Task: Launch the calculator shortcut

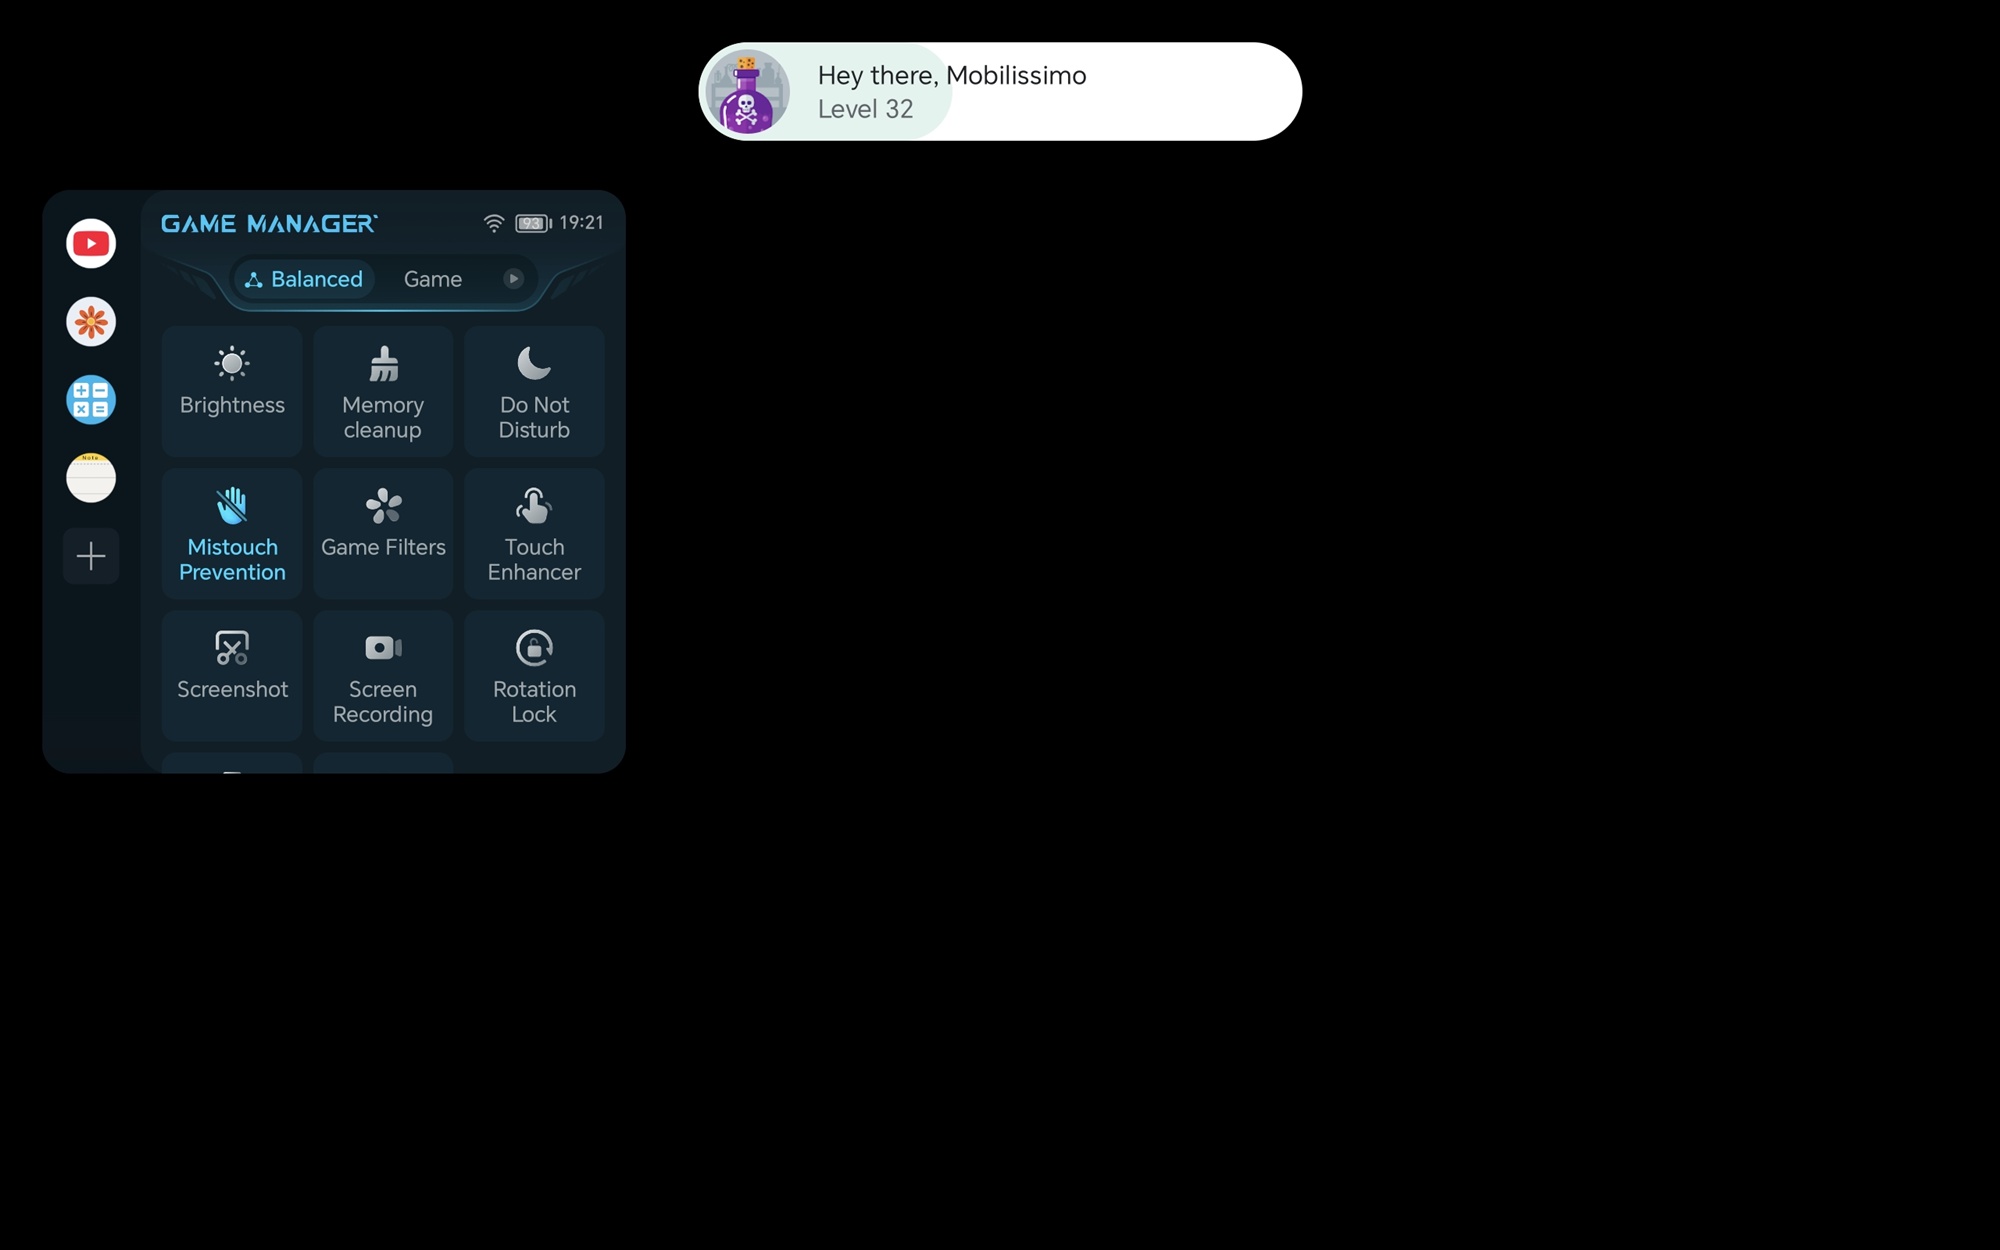Action: (91, 400)
